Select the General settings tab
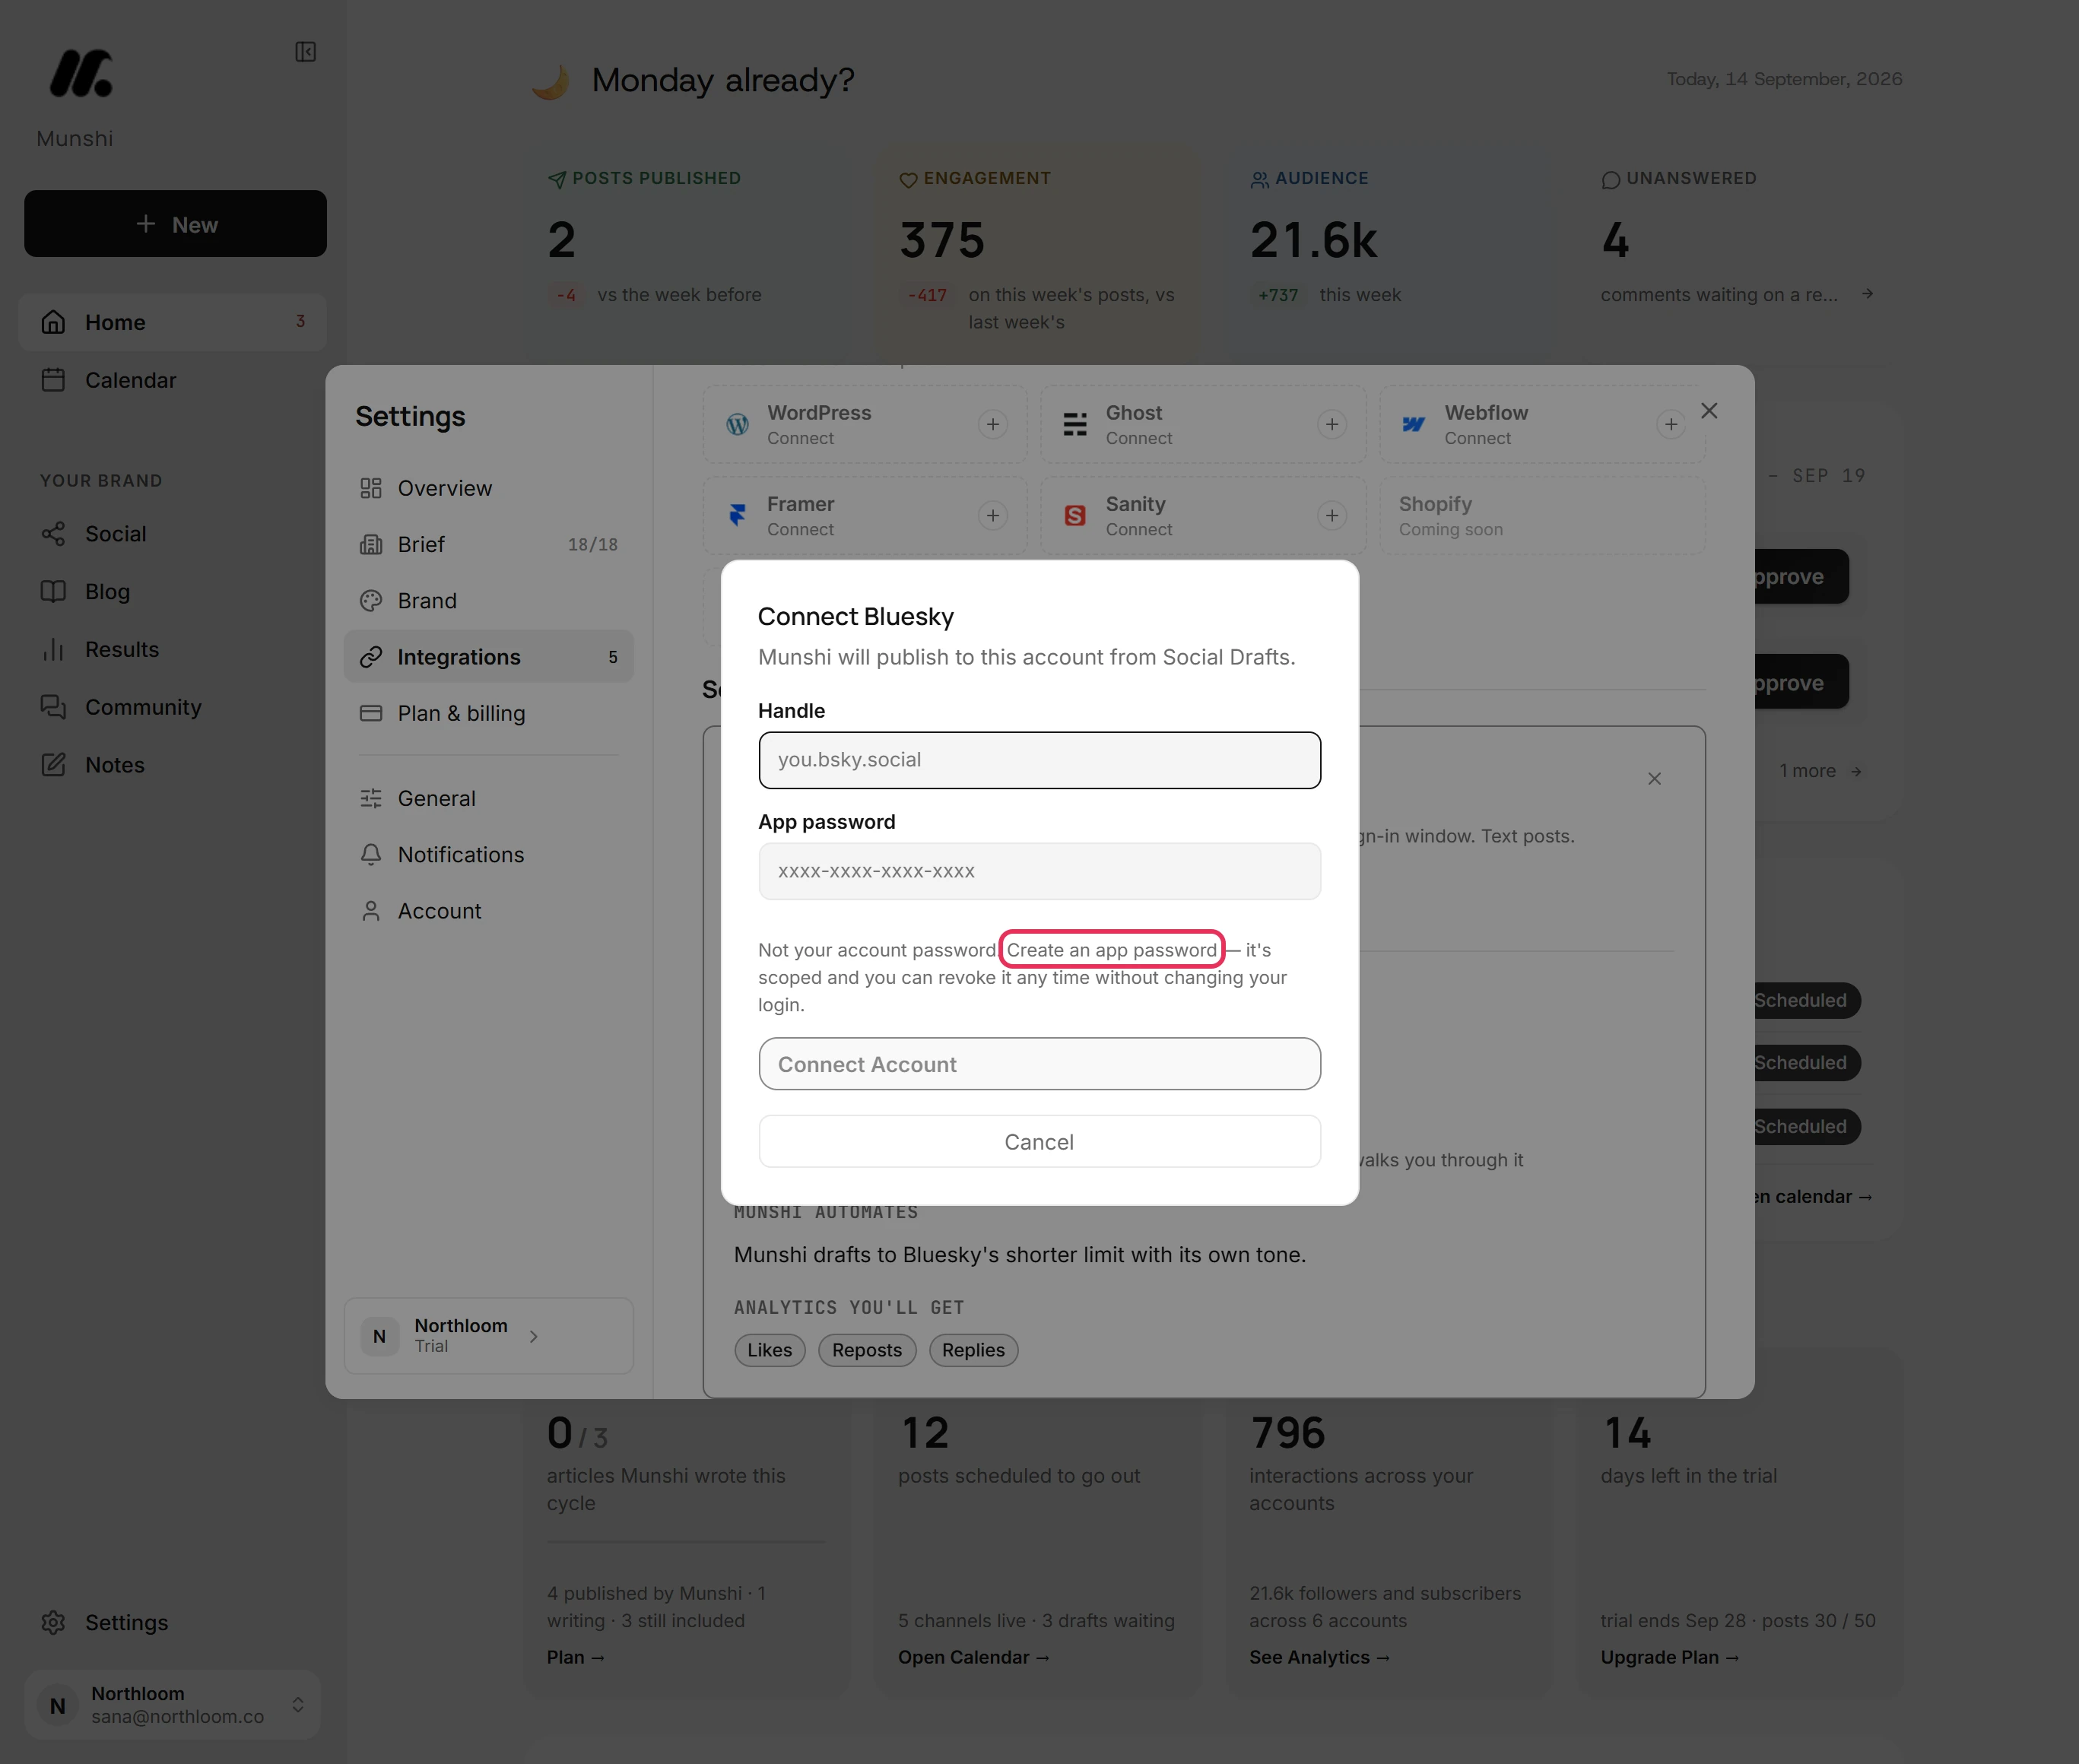This screenshot has height=1764, width=2079. pos(488,798)
